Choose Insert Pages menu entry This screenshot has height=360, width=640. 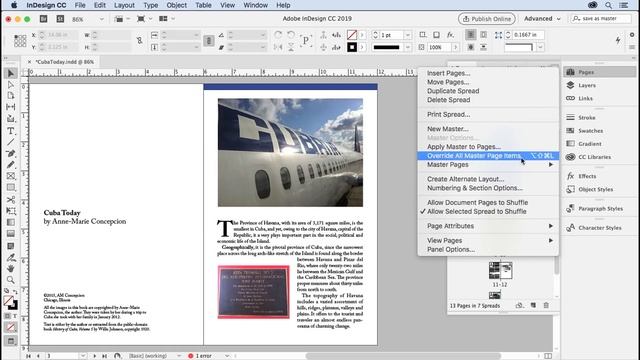pos(448,73)
